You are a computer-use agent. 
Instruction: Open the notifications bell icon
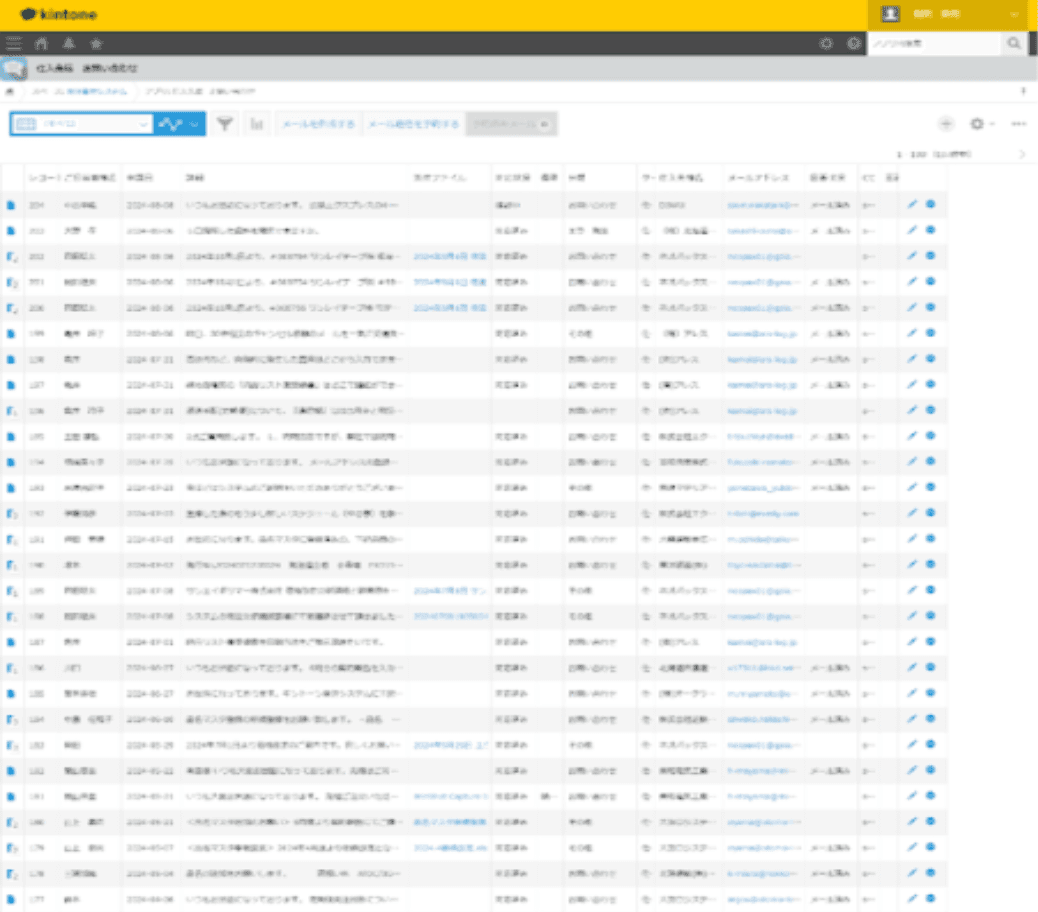68,44
